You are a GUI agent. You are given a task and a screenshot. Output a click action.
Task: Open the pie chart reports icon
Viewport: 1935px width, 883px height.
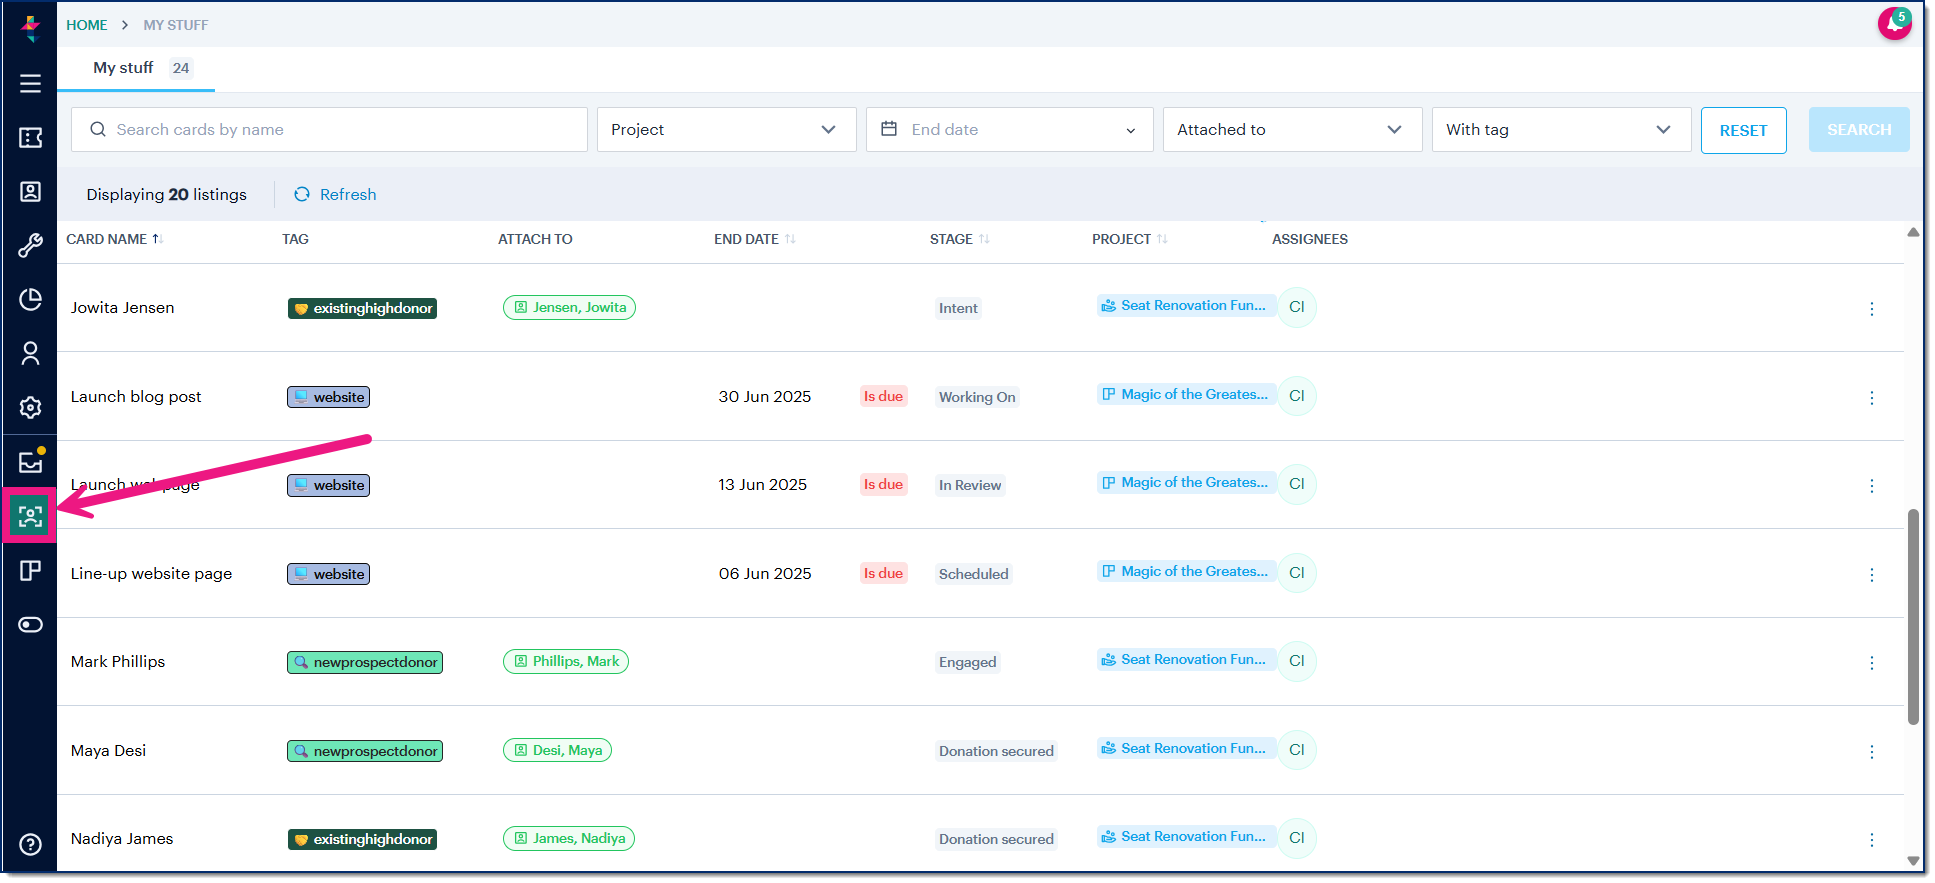(30, 300)
